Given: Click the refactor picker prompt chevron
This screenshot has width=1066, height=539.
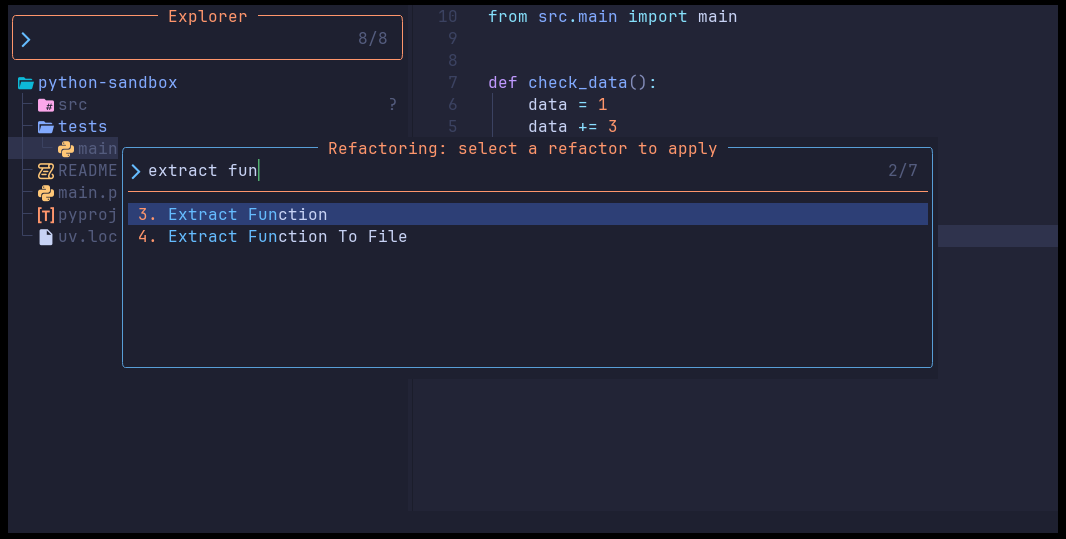Looking at the screenshot, I should pyautogui.click(x=136, y=171).
